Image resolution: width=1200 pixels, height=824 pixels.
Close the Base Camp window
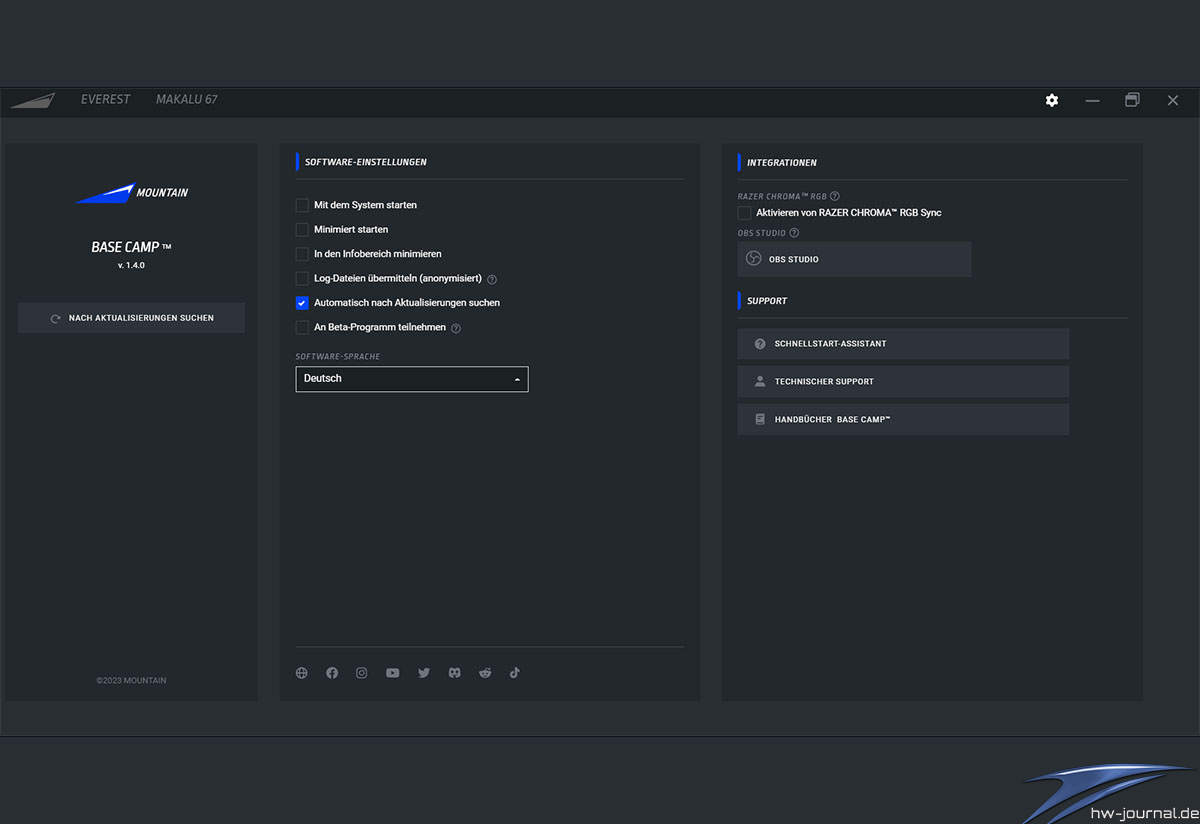tap(1173, 100)
